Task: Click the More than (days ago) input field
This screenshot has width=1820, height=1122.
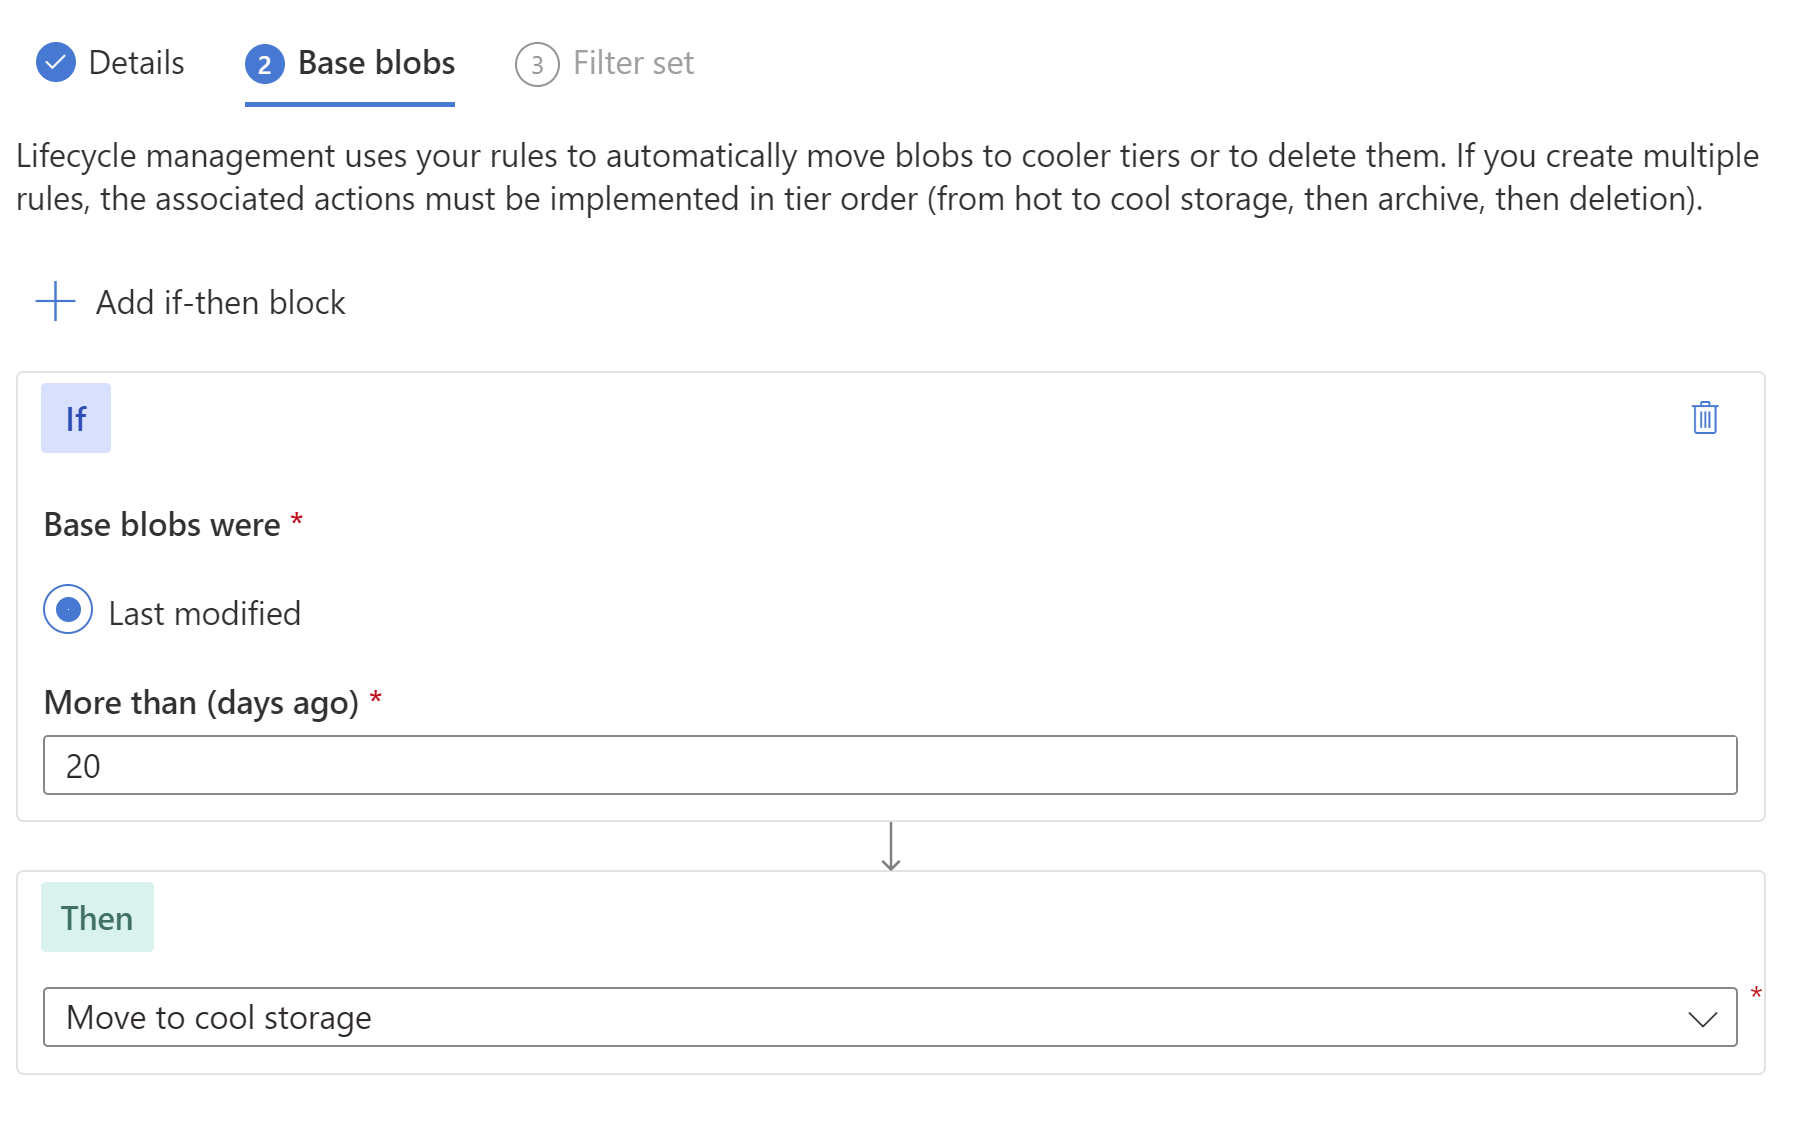Action: point(890,765)
